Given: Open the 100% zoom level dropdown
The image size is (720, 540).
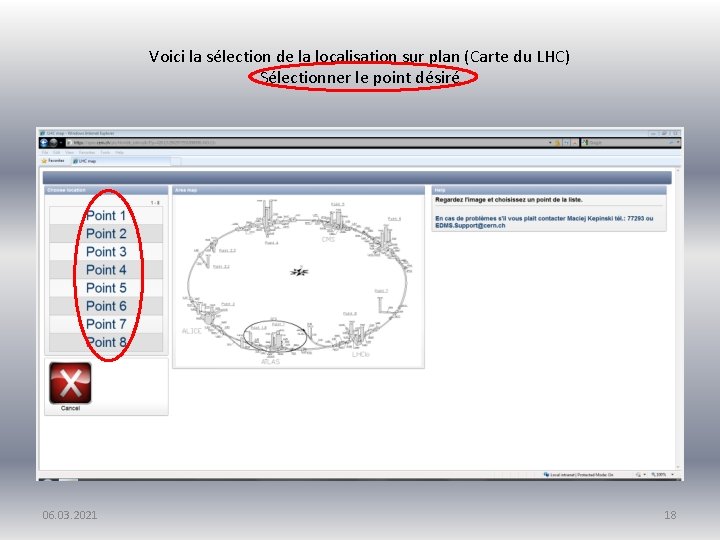Looking at the screenshot, I should pos(673,474).
